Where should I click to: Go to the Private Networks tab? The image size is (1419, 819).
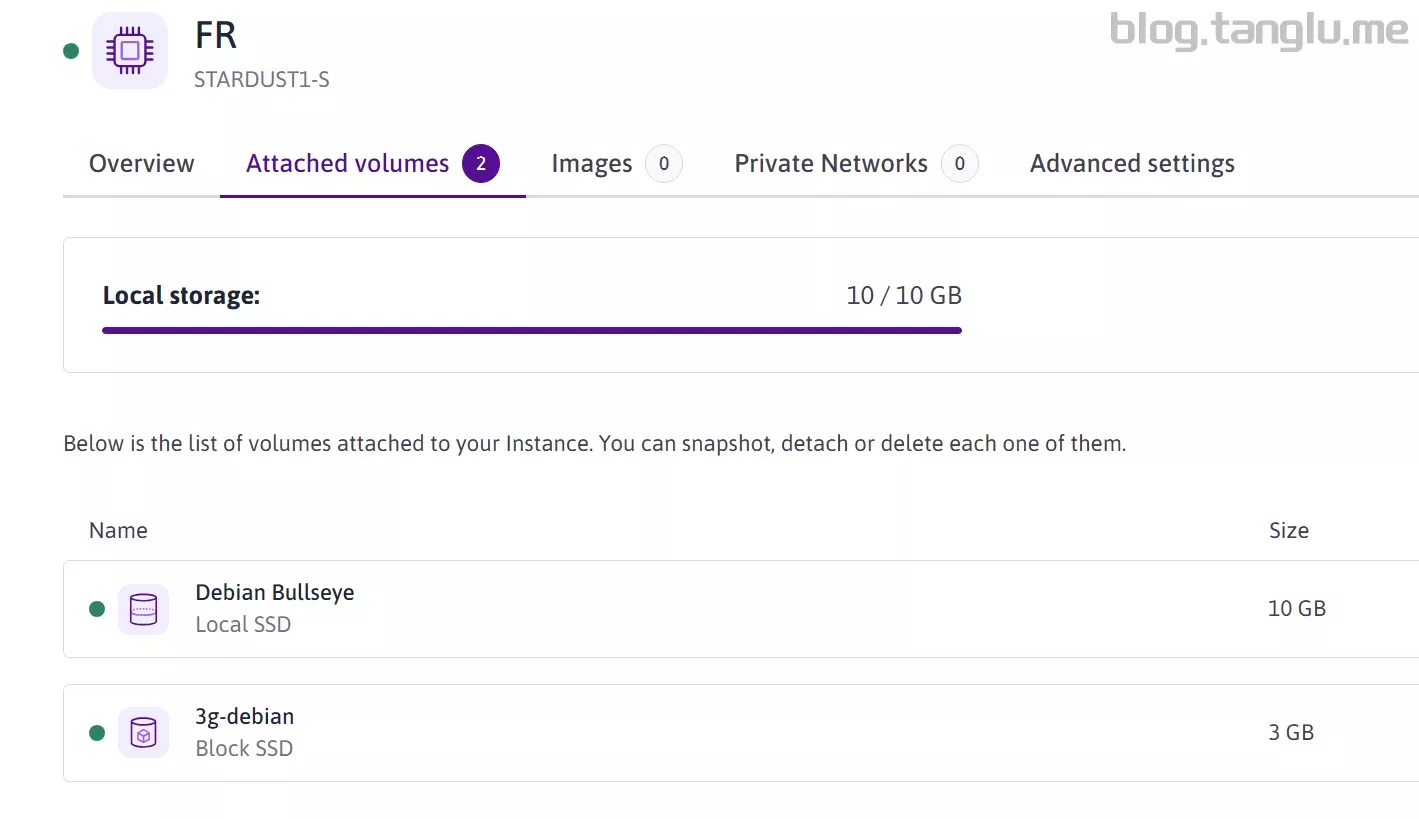pyautogui.click(x=831, y=164)
